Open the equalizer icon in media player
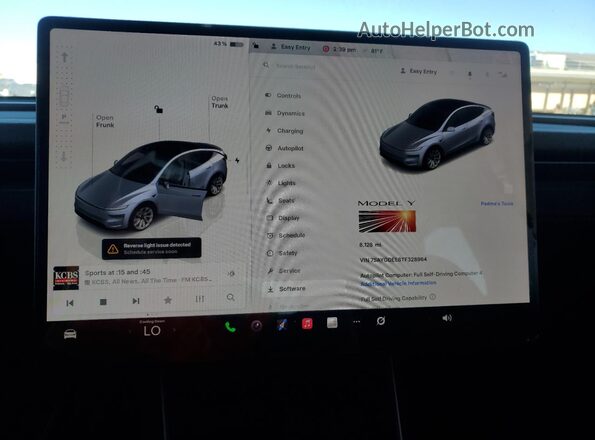595x440 pixels. [x=200, y=299]
